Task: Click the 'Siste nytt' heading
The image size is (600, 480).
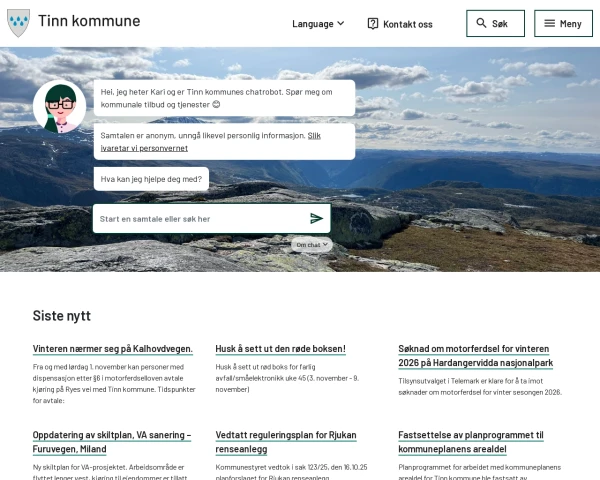Action: (62, 316)
